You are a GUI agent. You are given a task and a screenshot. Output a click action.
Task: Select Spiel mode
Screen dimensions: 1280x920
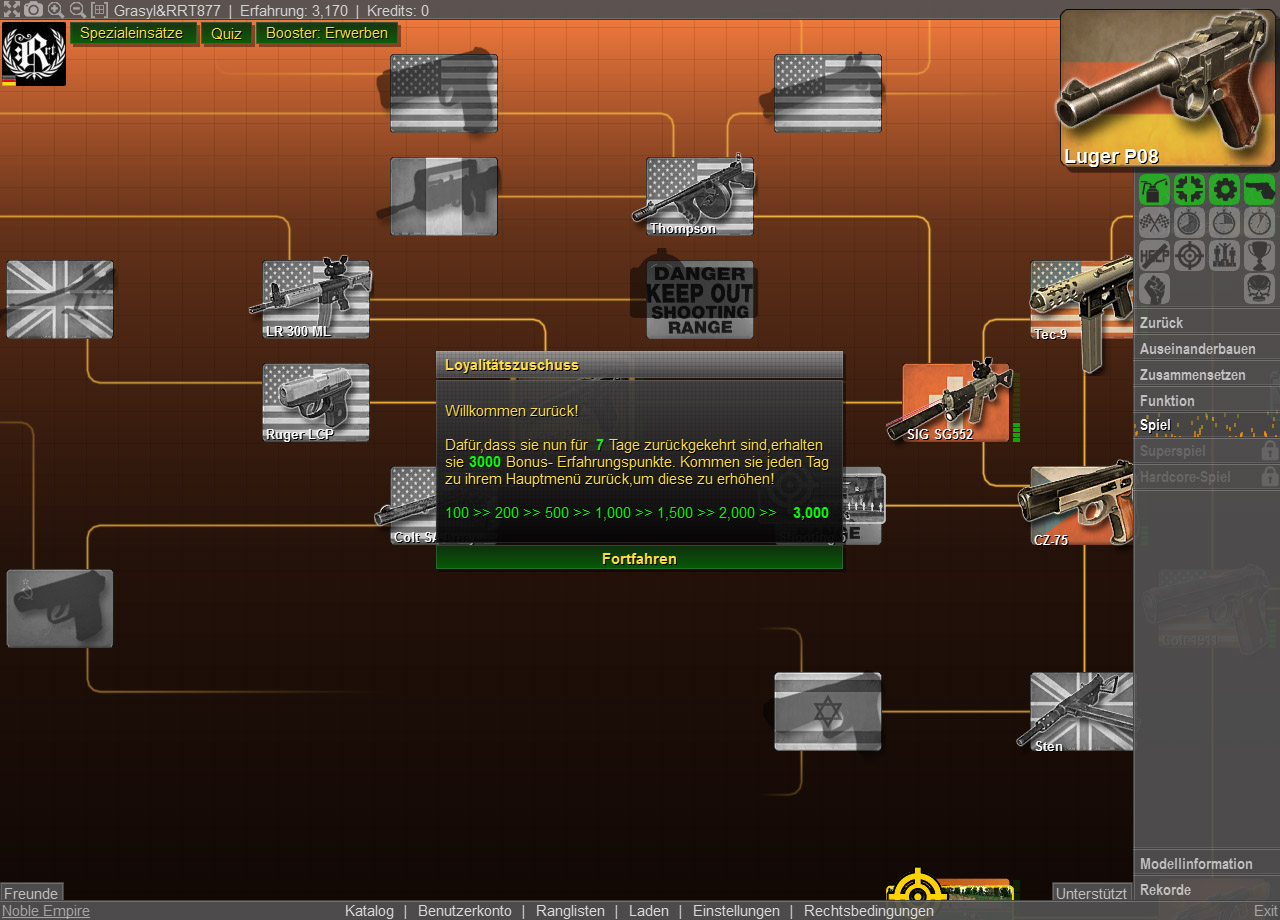tap(1206, 426)
